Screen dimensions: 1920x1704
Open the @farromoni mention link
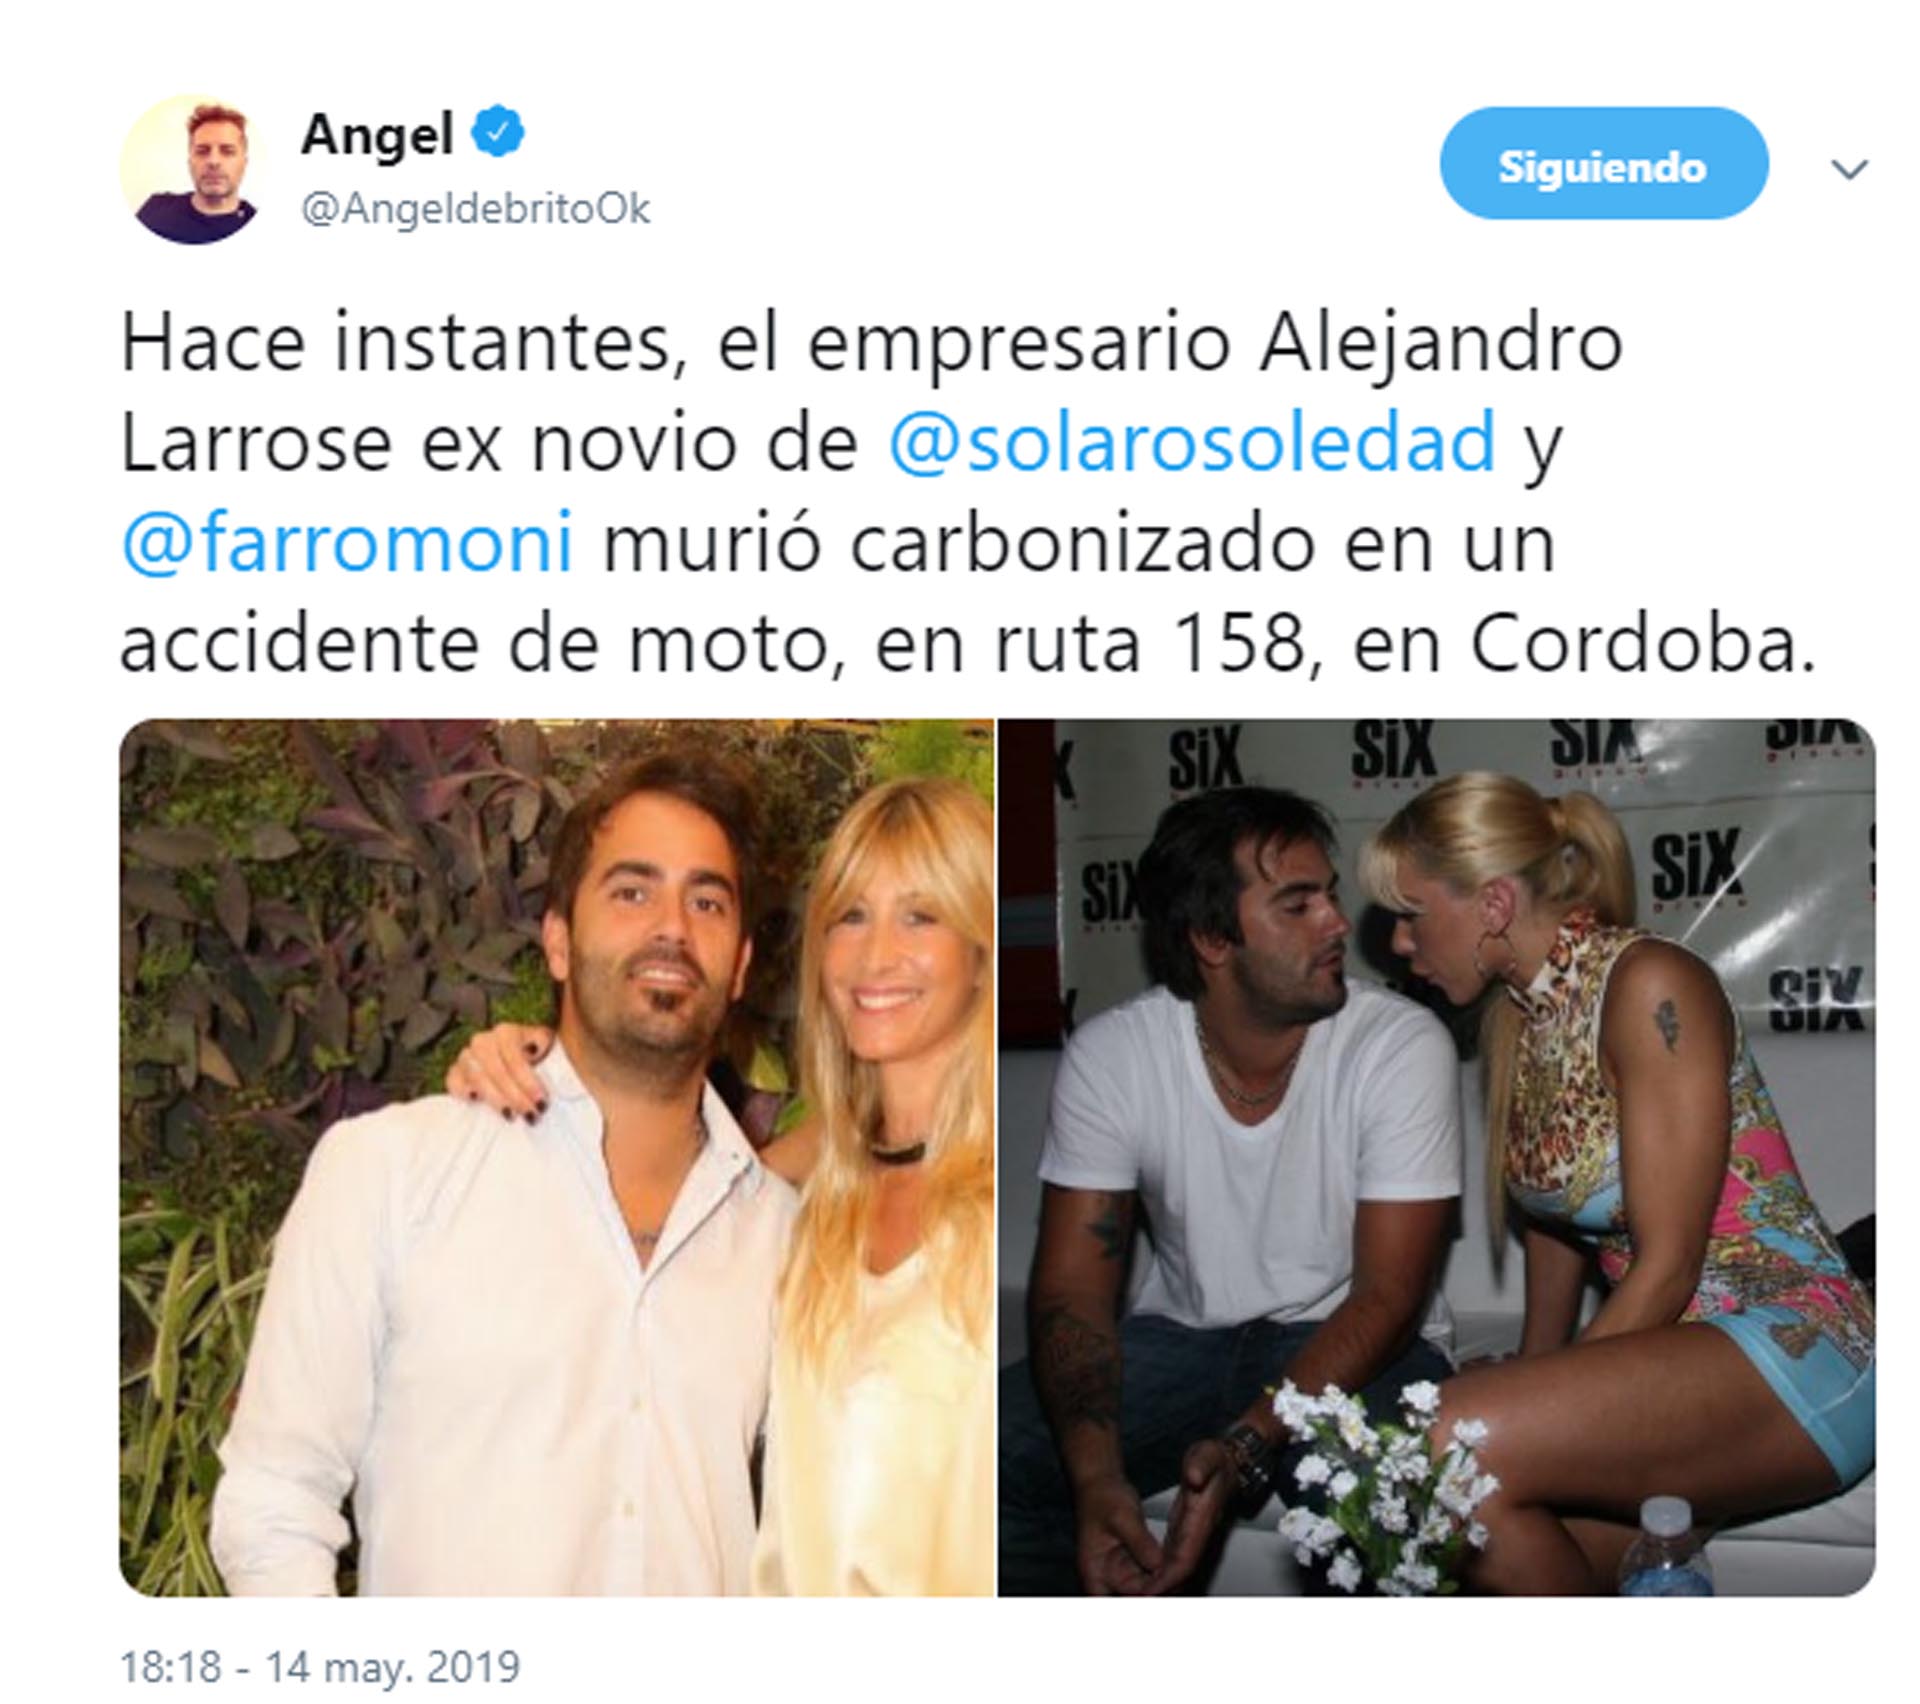coord(346,543)
